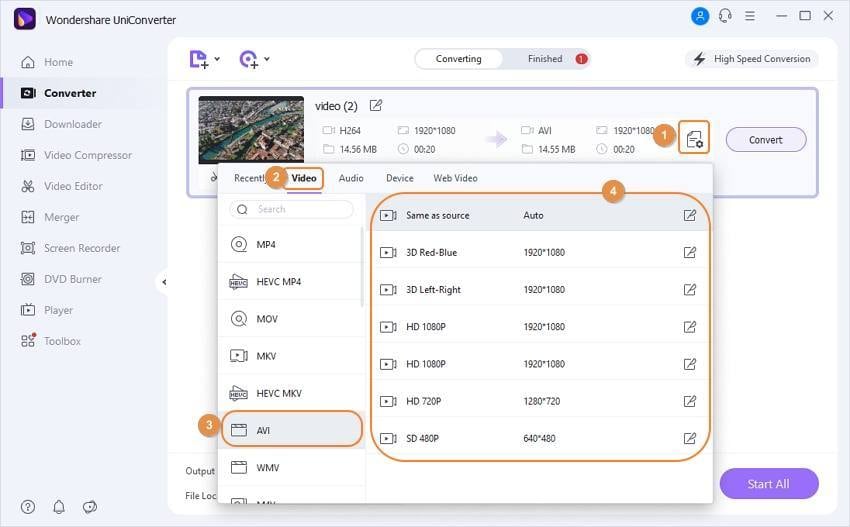Edit the HD 720P preset
The width and height of the screenshot is (850, 527).
point(690,401)
